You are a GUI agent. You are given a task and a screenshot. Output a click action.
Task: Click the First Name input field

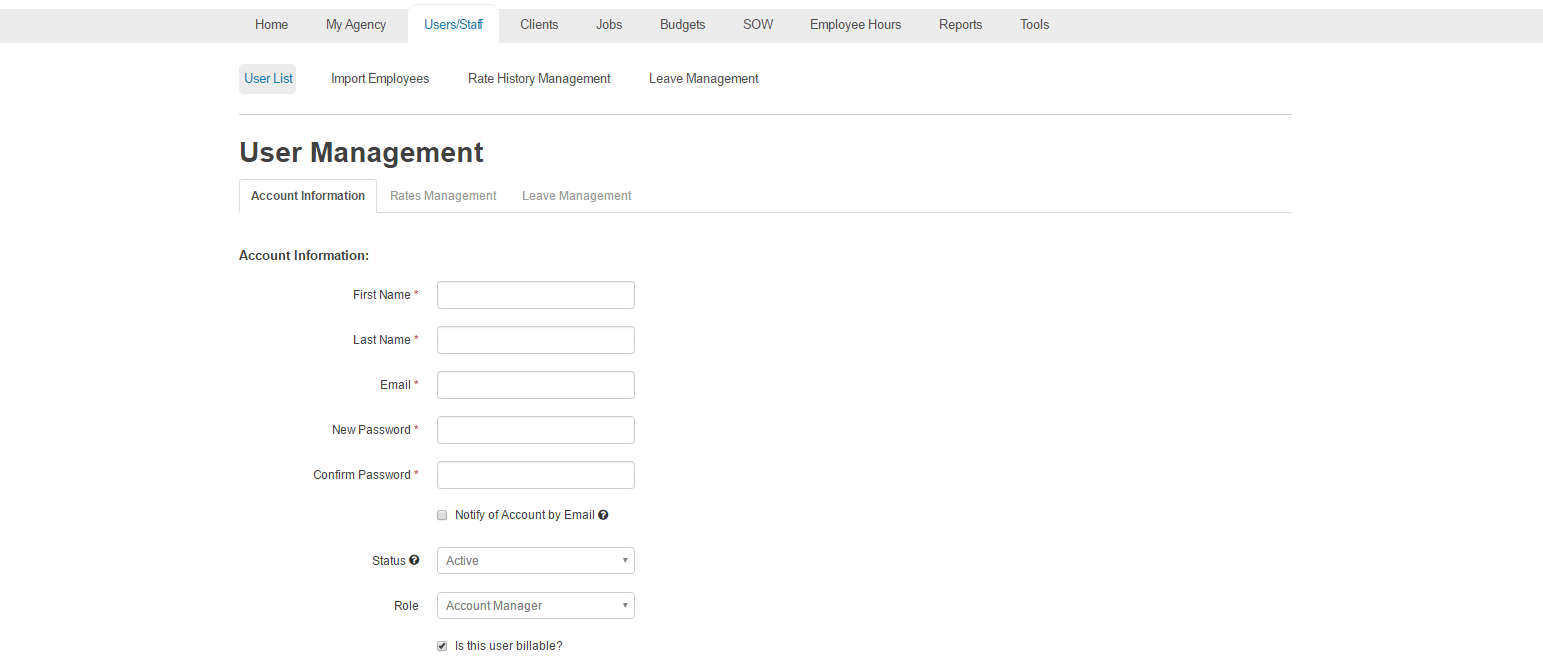536,295
